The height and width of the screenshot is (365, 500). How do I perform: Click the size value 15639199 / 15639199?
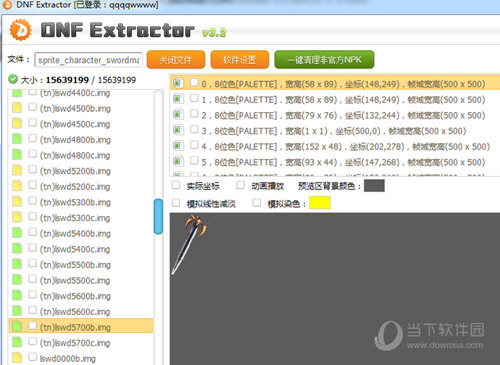point(91,80)
